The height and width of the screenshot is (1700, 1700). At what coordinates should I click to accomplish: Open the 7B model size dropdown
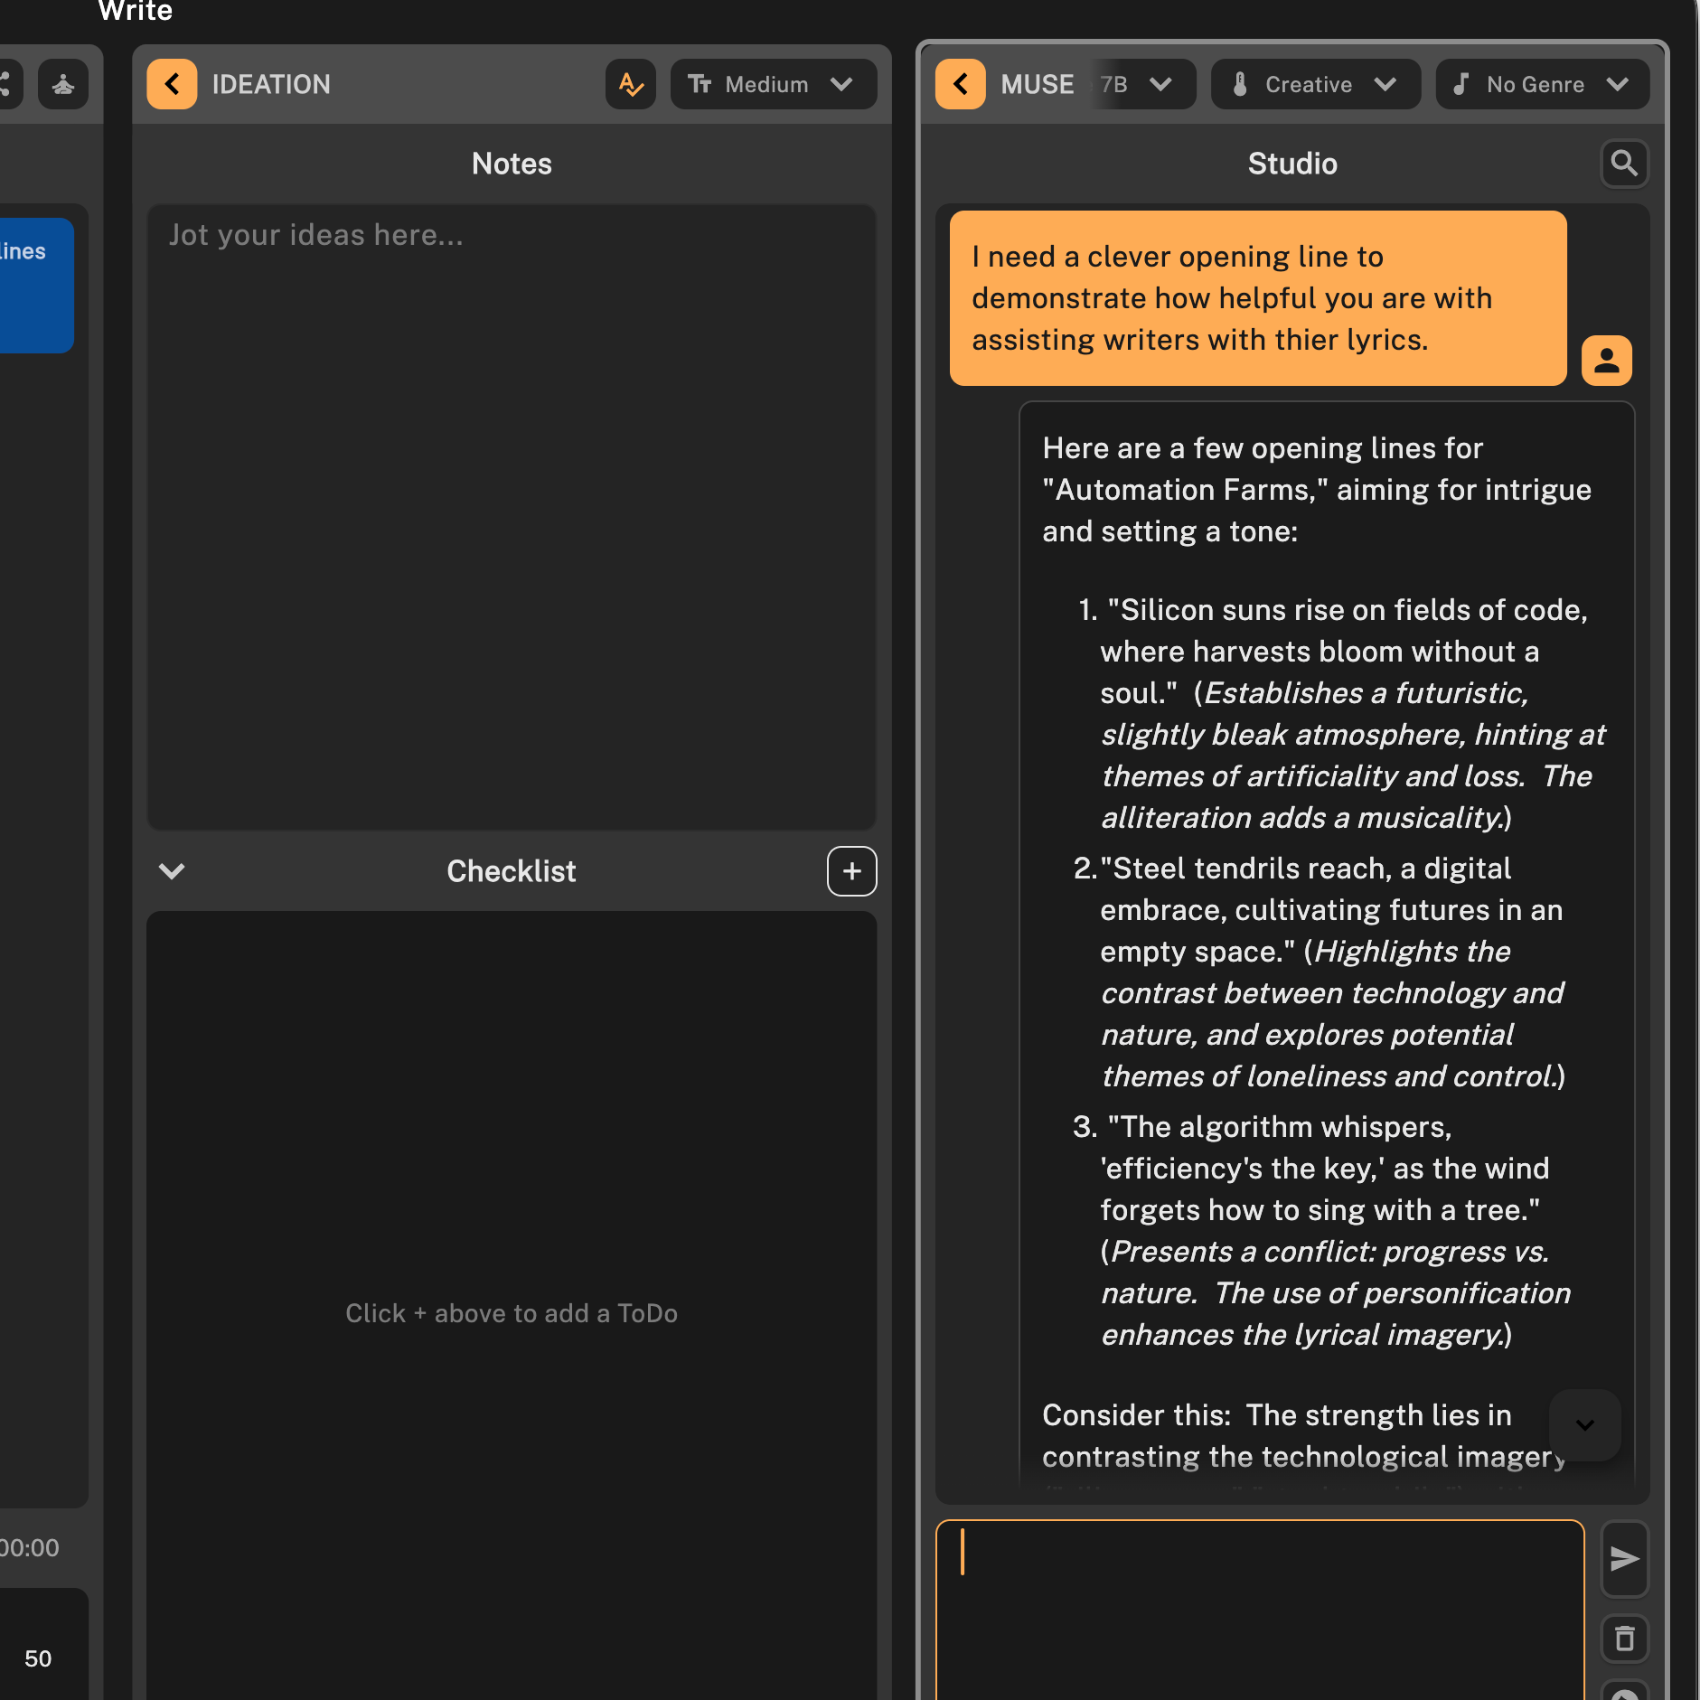pyautogui.click(x=1140, y=84)
